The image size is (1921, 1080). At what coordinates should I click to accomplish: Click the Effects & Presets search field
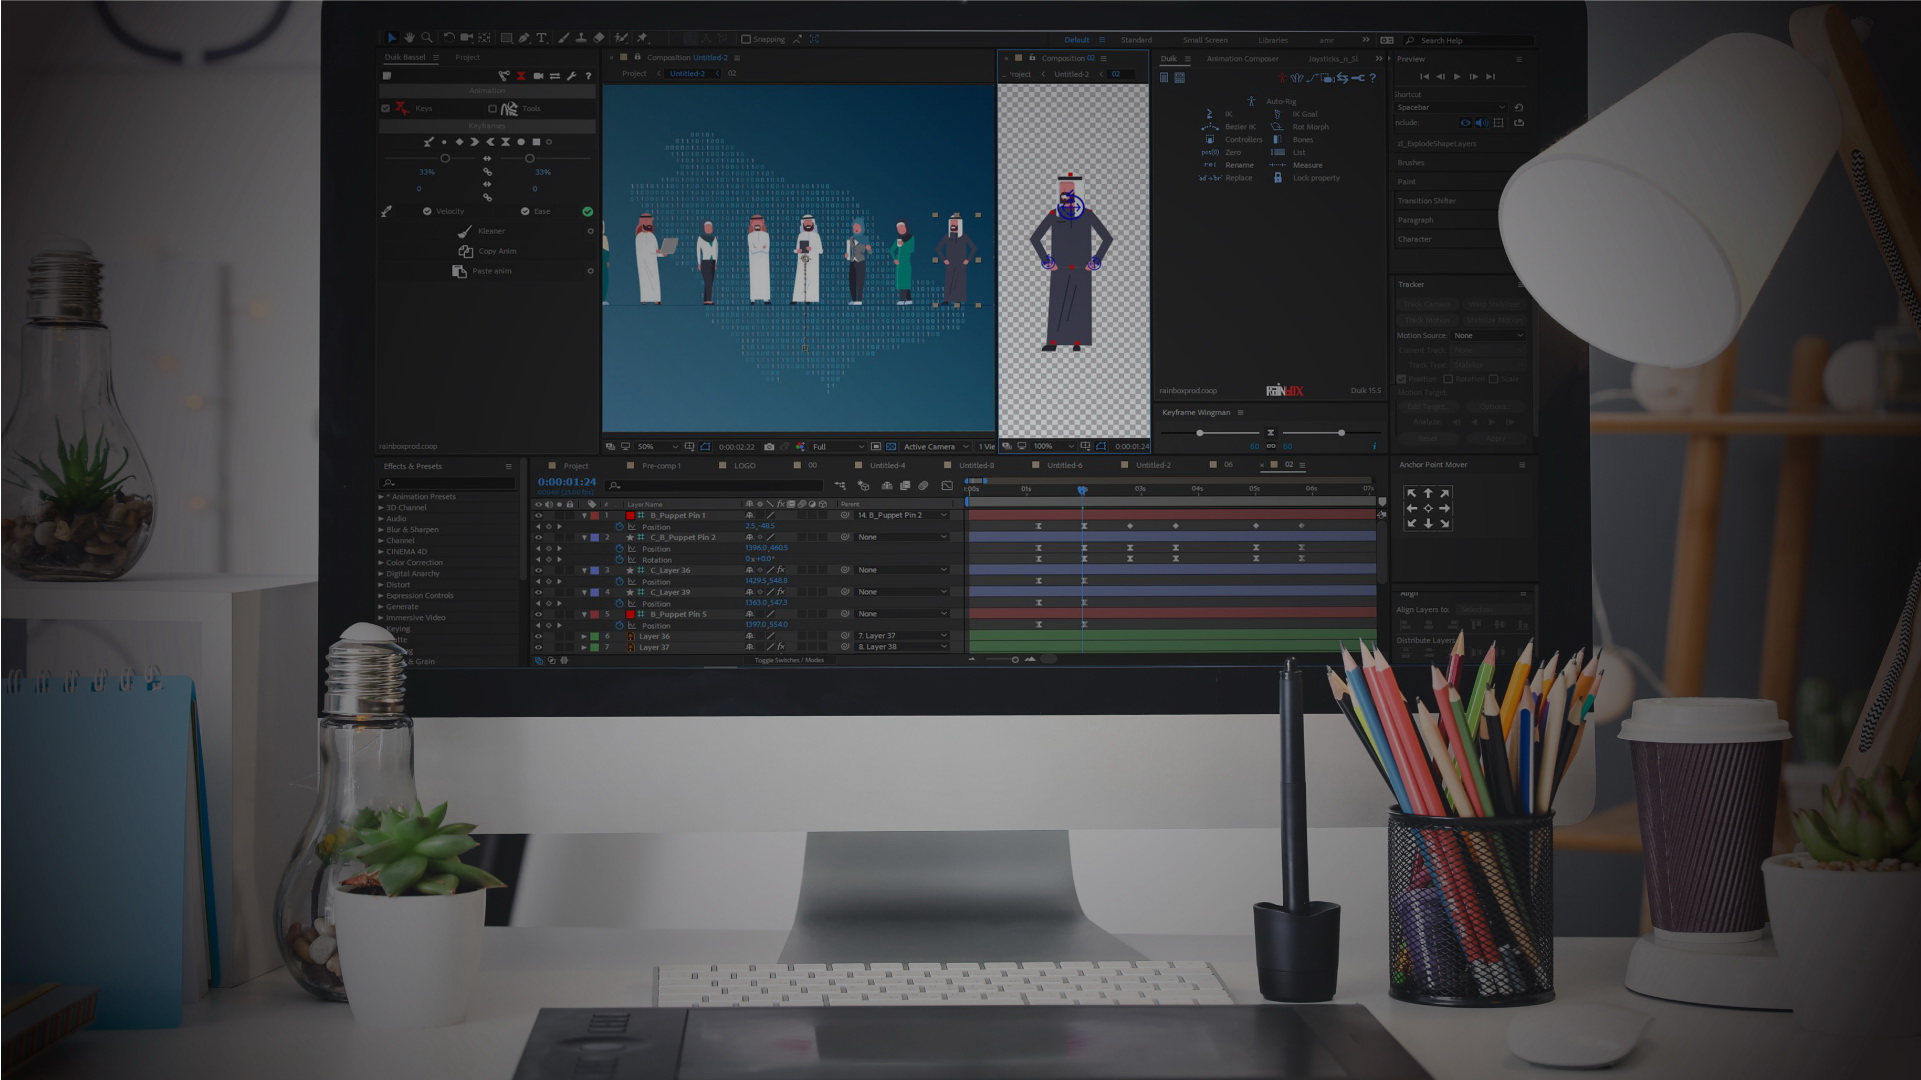pyautogui.click(x=445, y=482)
